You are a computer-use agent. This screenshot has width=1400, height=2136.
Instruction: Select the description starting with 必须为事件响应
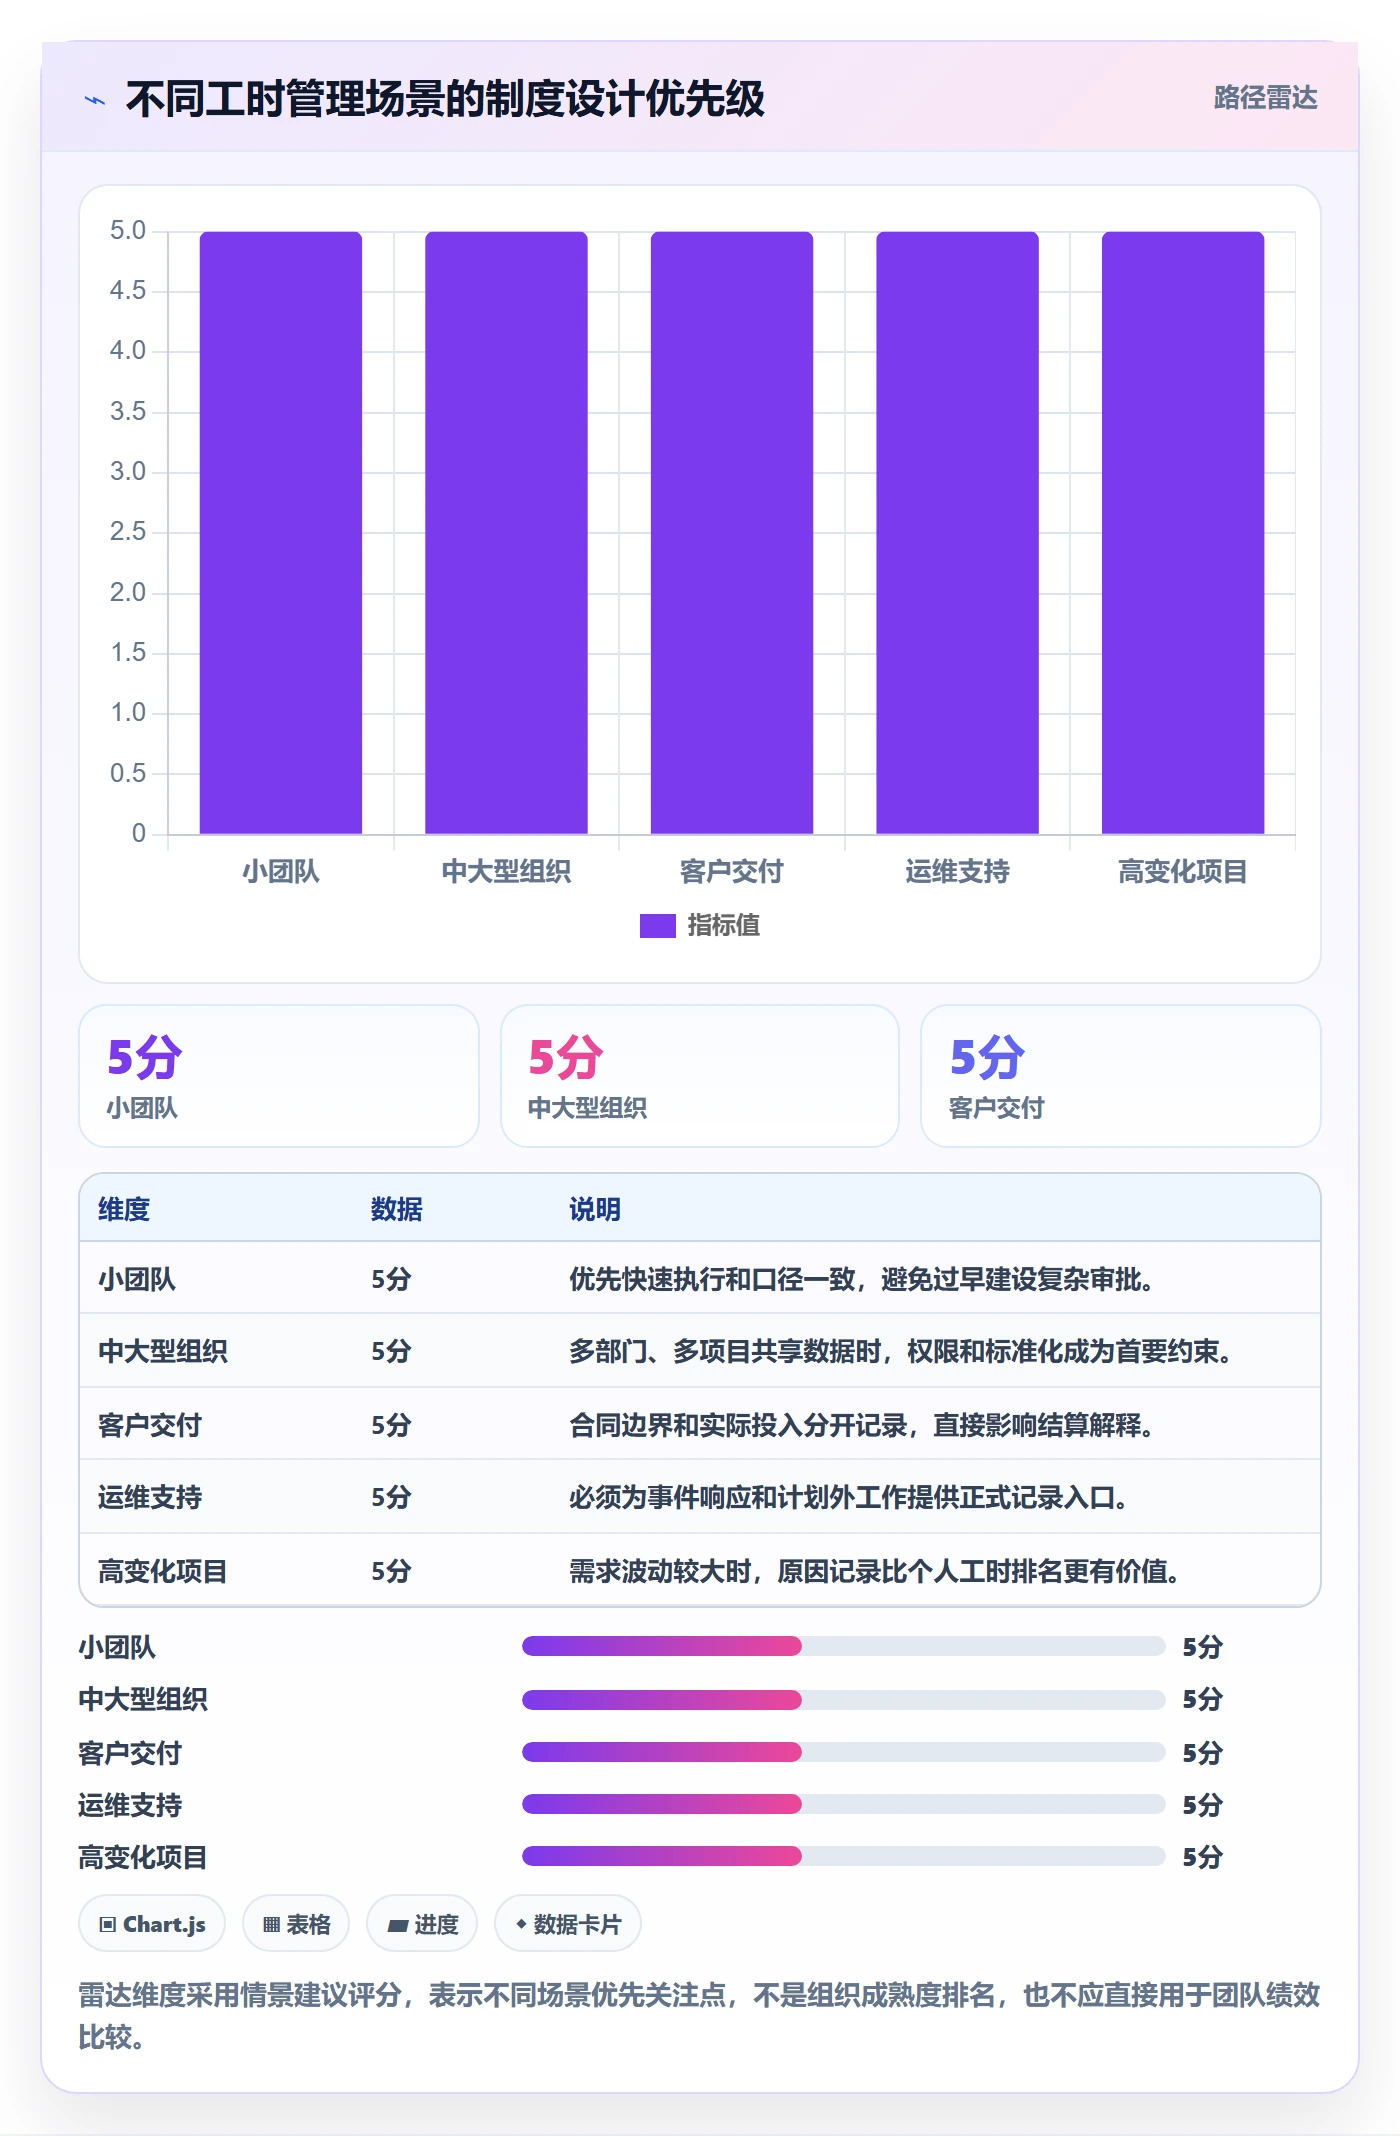point(848,1497)
